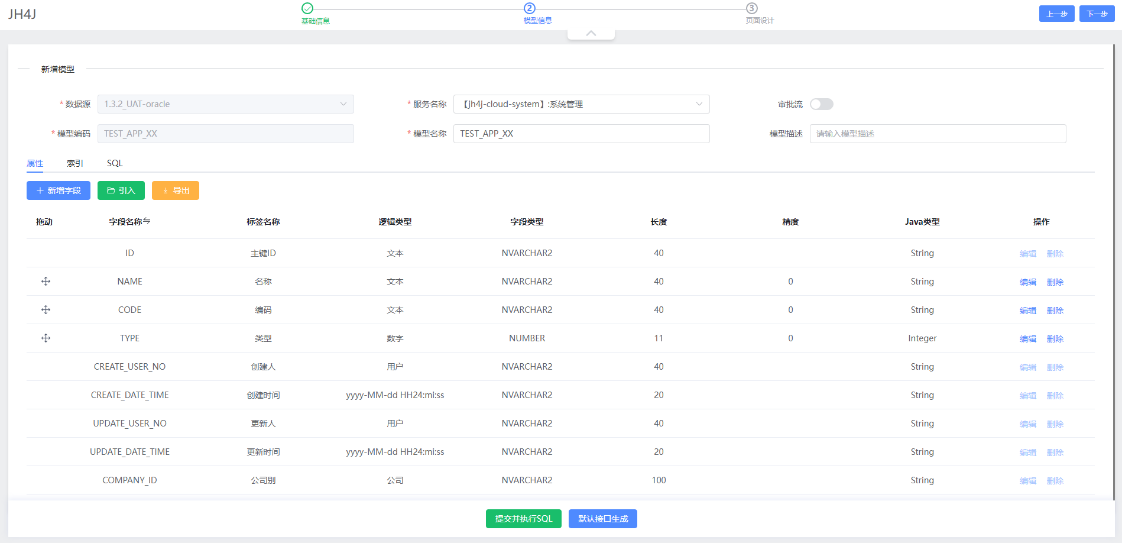1122x543 pixels.
Task: Click the drag handle icon for CODE row
Action: point(46,310)
